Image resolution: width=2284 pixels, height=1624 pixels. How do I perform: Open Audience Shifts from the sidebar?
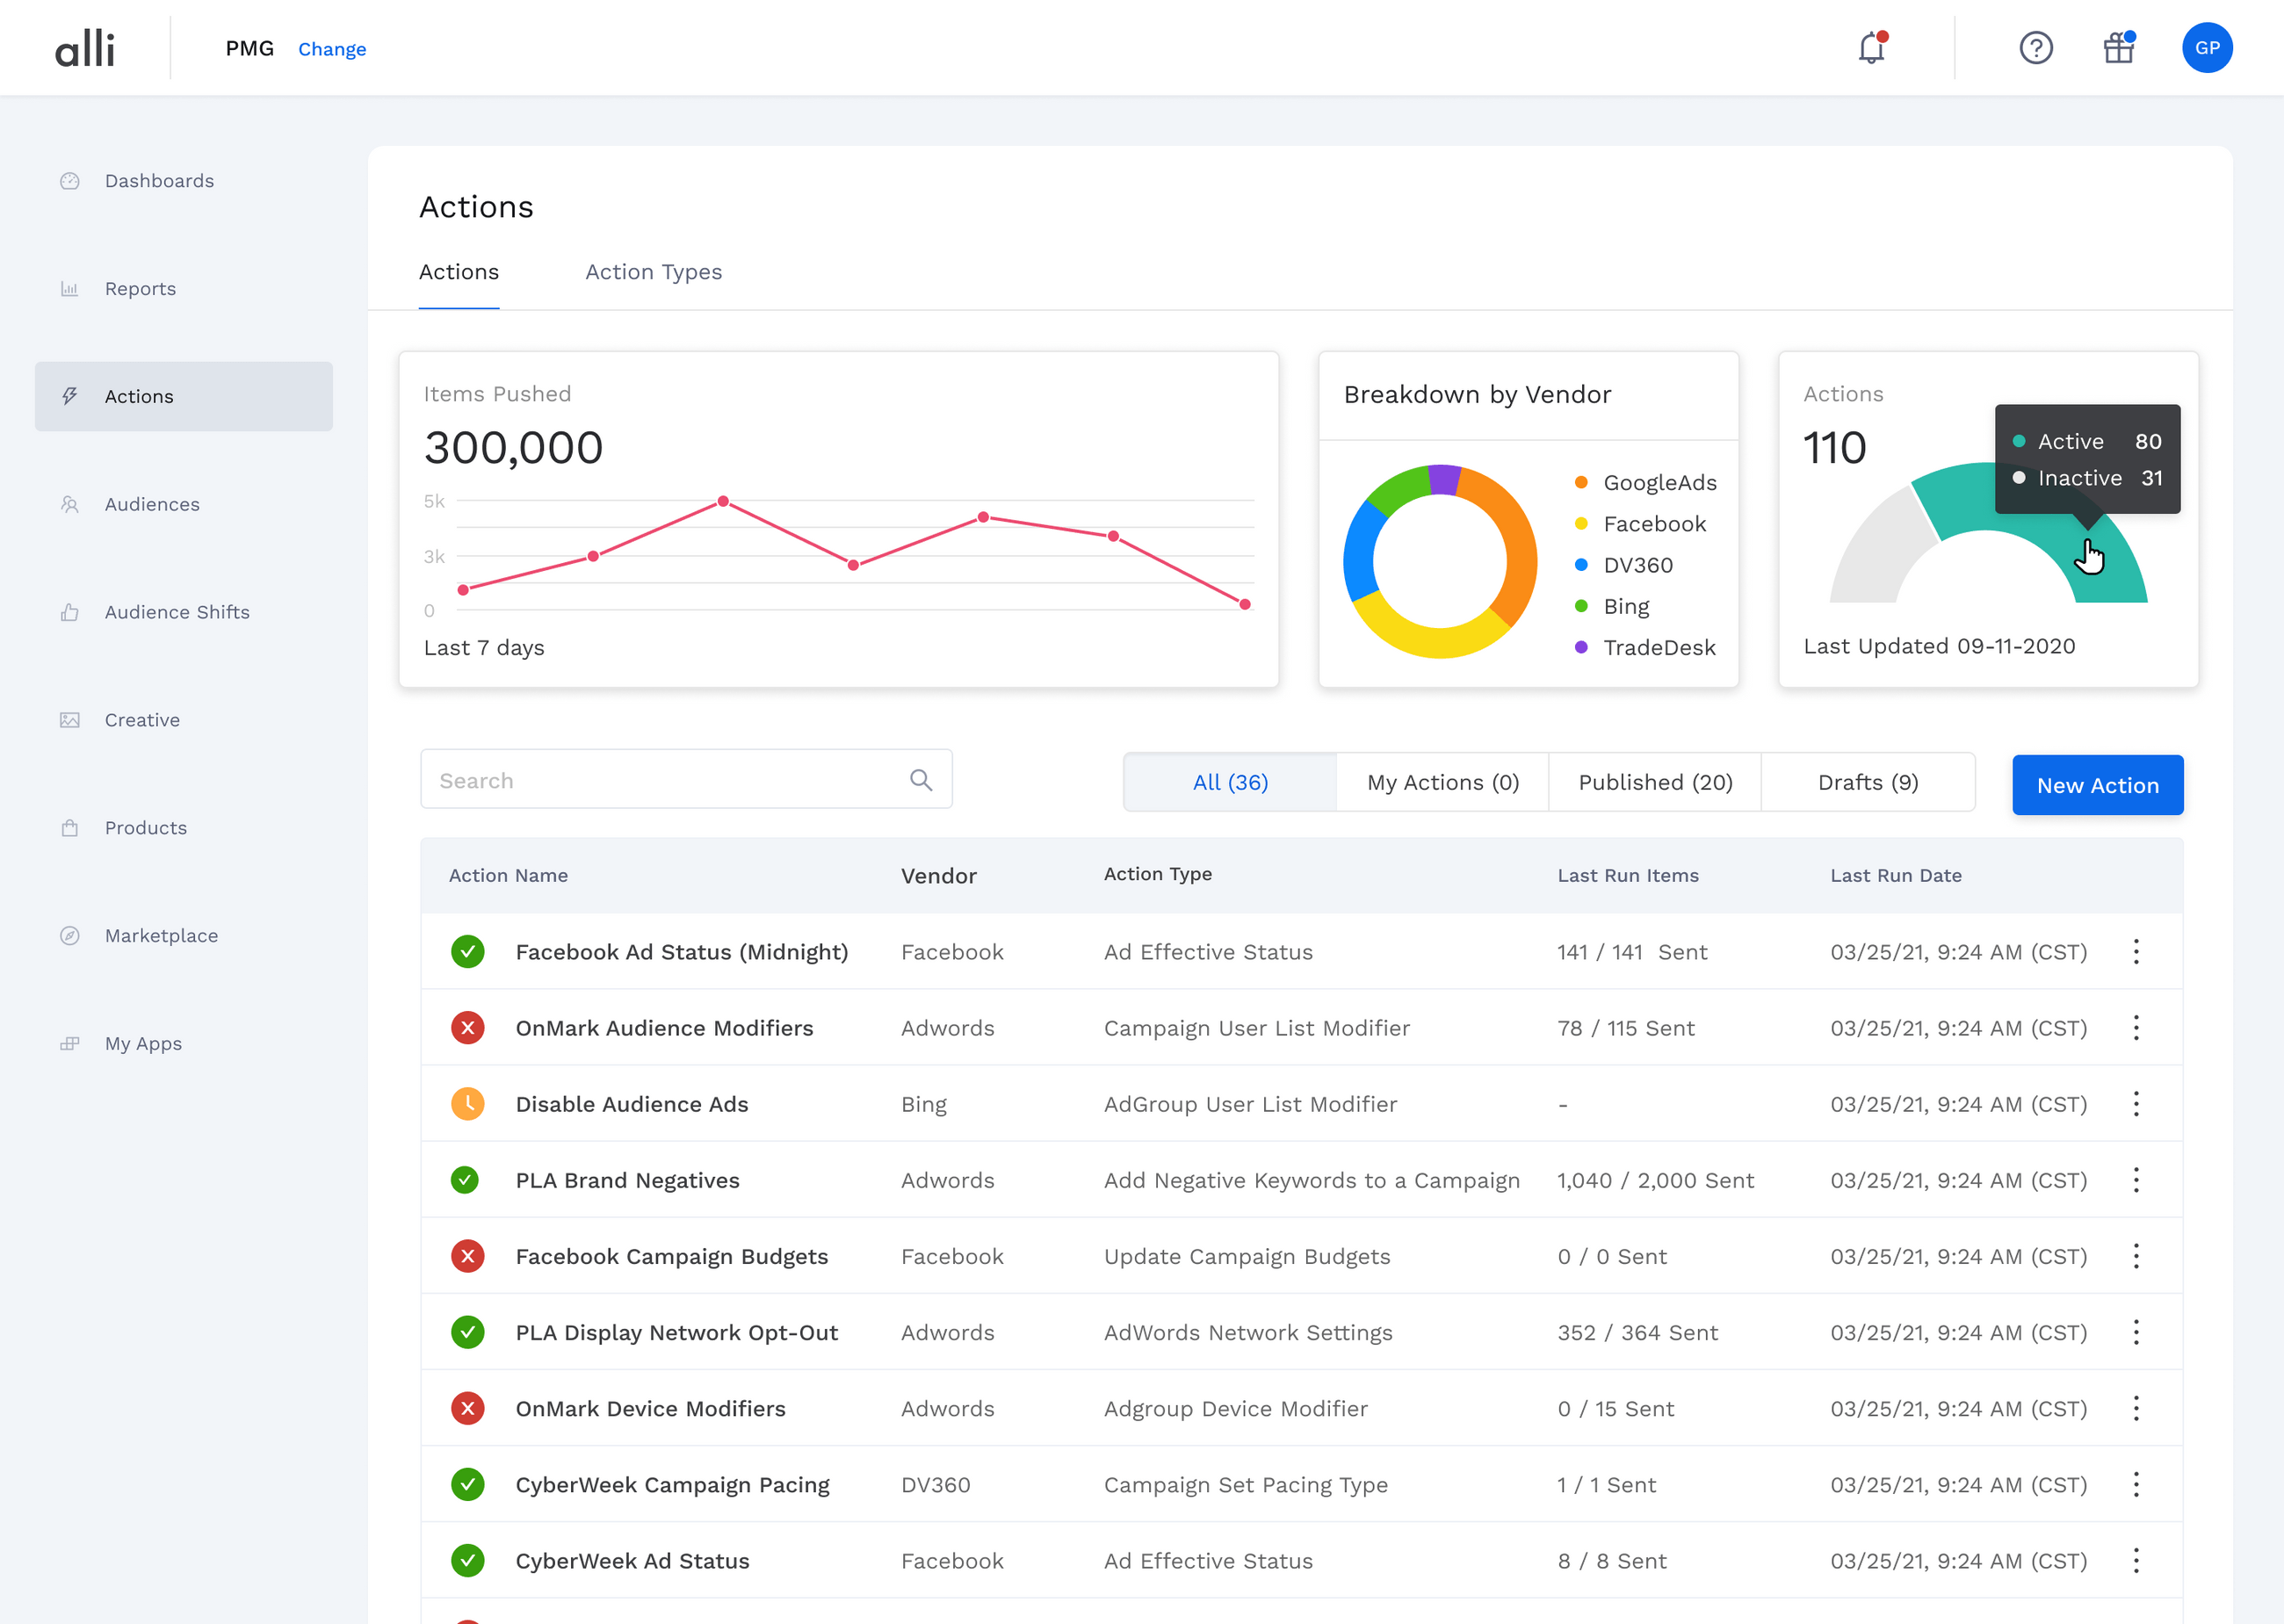tap(177, 612)
